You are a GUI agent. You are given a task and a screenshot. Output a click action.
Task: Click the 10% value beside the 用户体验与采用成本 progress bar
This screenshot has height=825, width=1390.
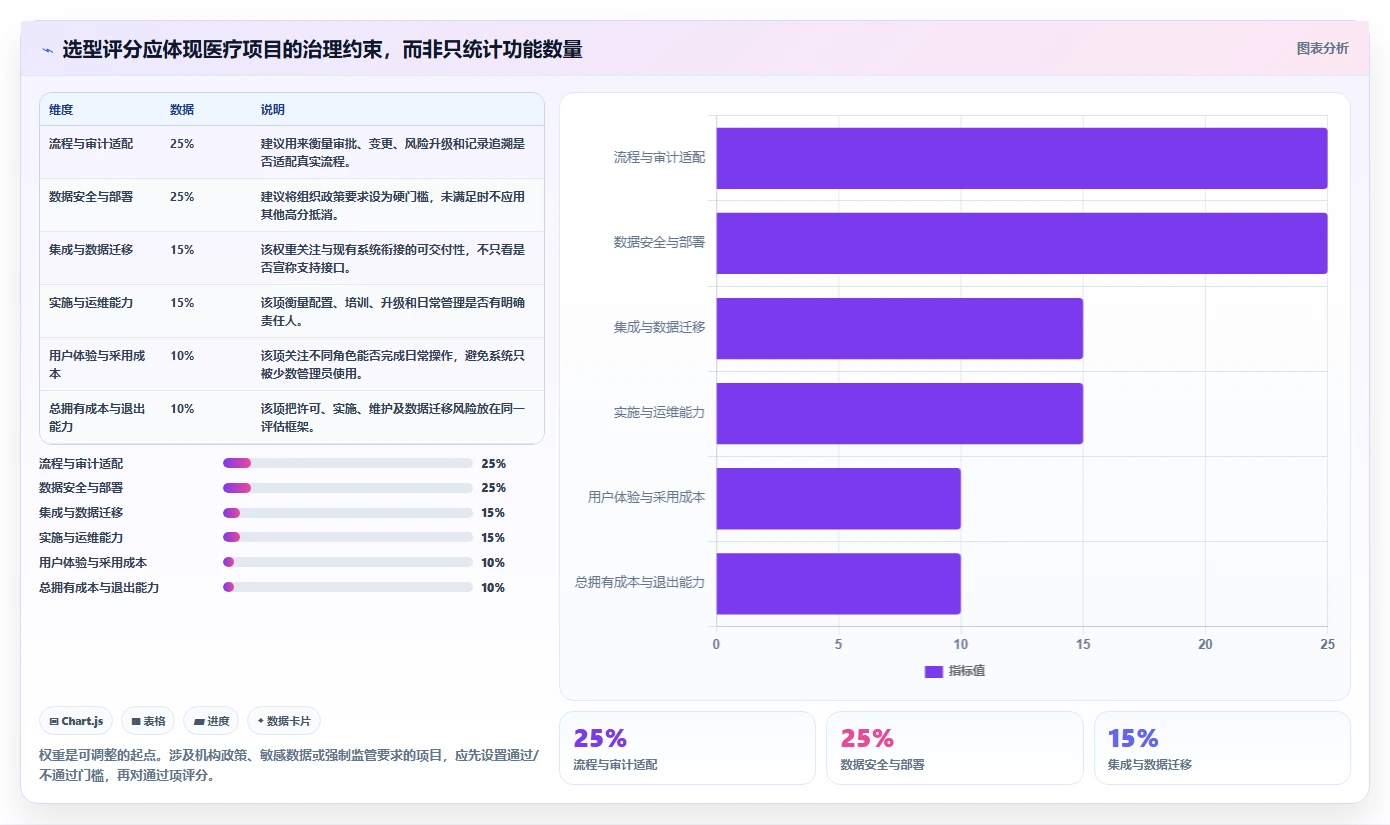[493, 562]
